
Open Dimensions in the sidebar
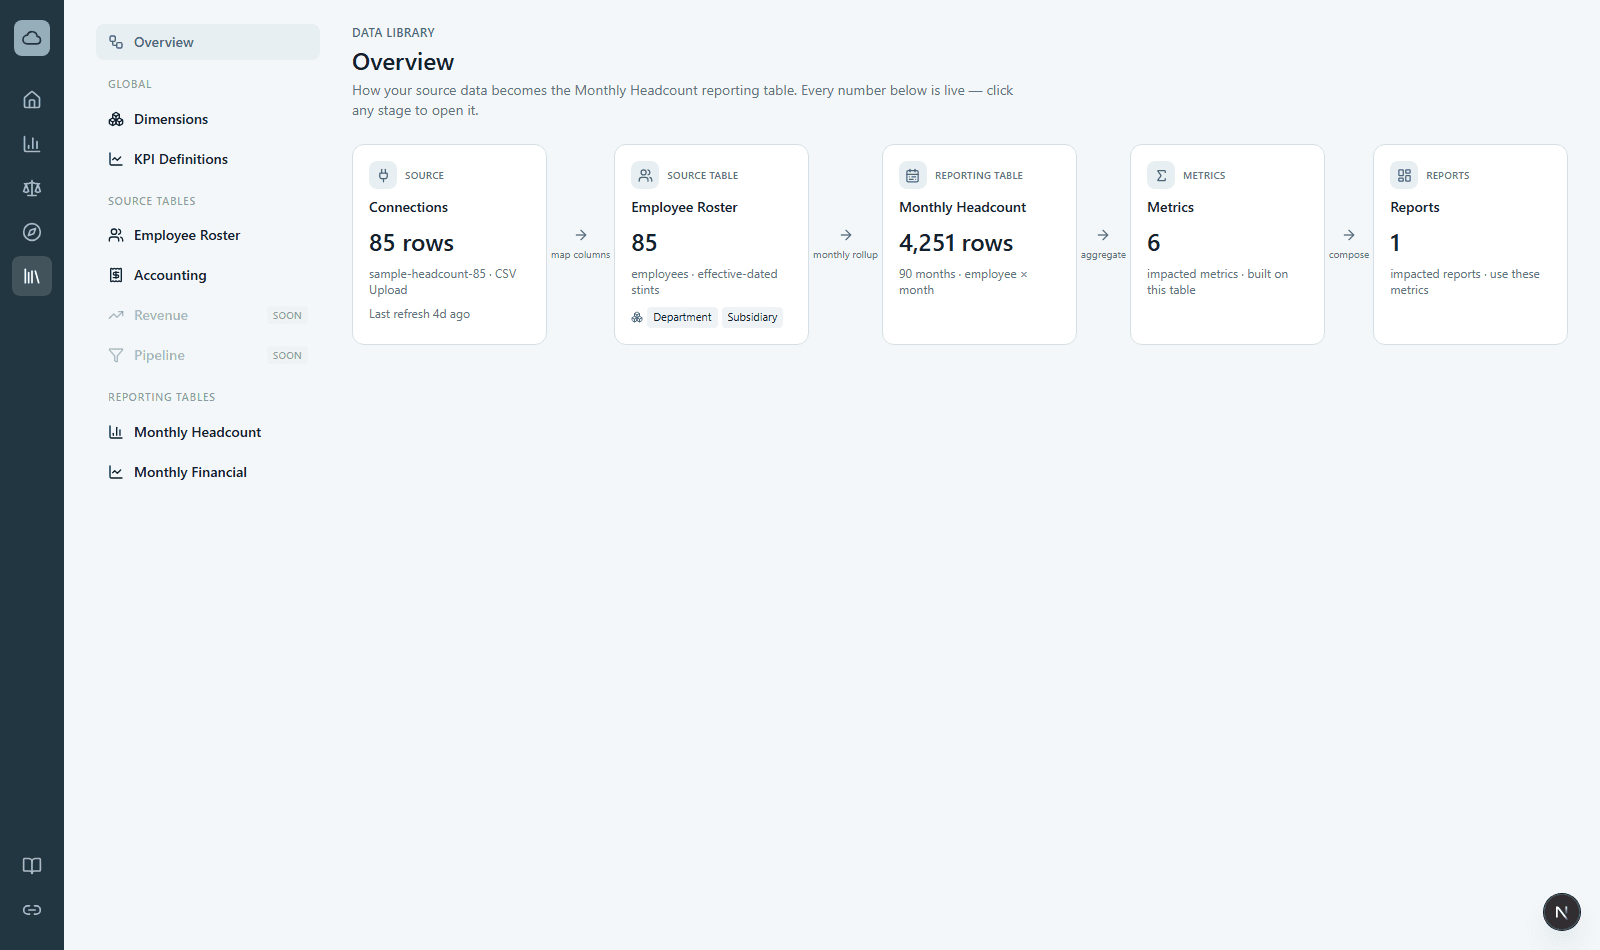click(208, 119)
